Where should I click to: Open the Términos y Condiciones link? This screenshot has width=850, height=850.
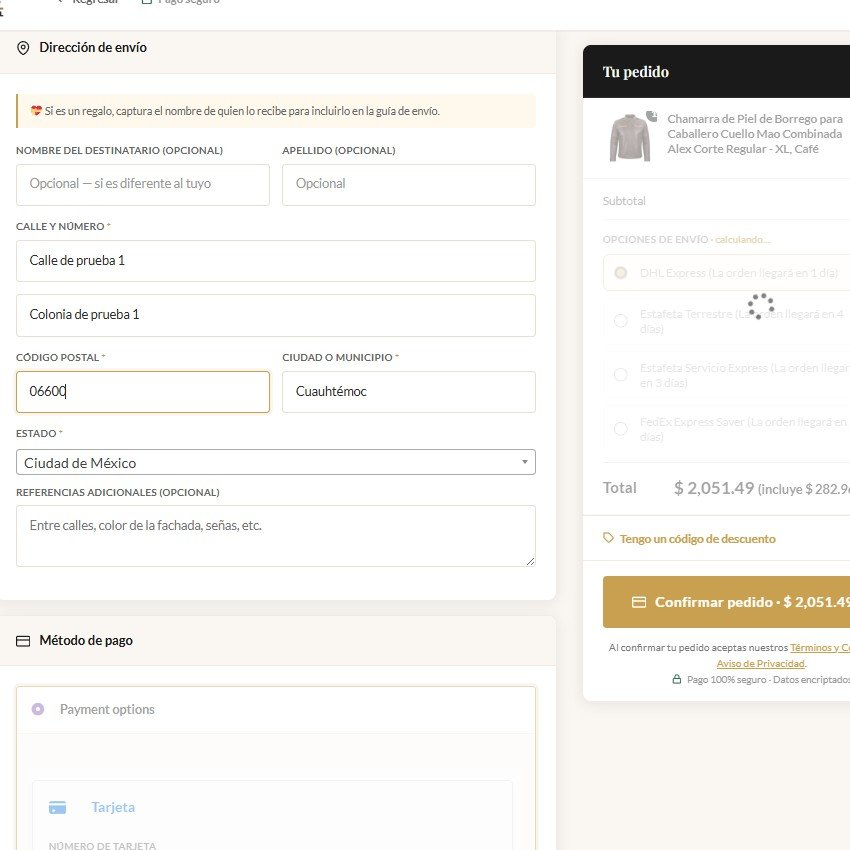[x=820, y=647]
